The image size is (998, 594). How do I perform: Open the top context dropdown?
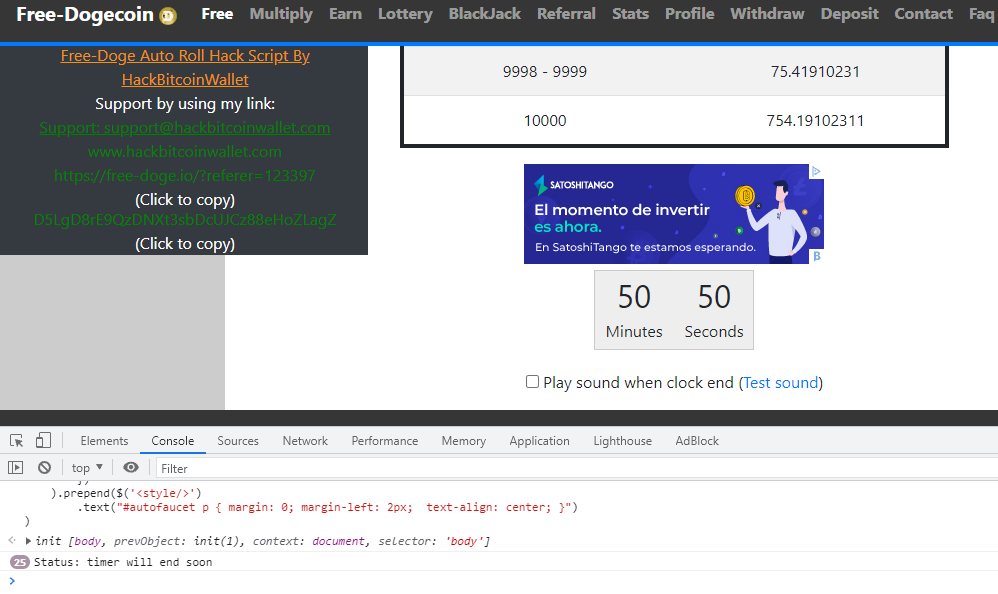pyautogui.click(x=87, y=468)
